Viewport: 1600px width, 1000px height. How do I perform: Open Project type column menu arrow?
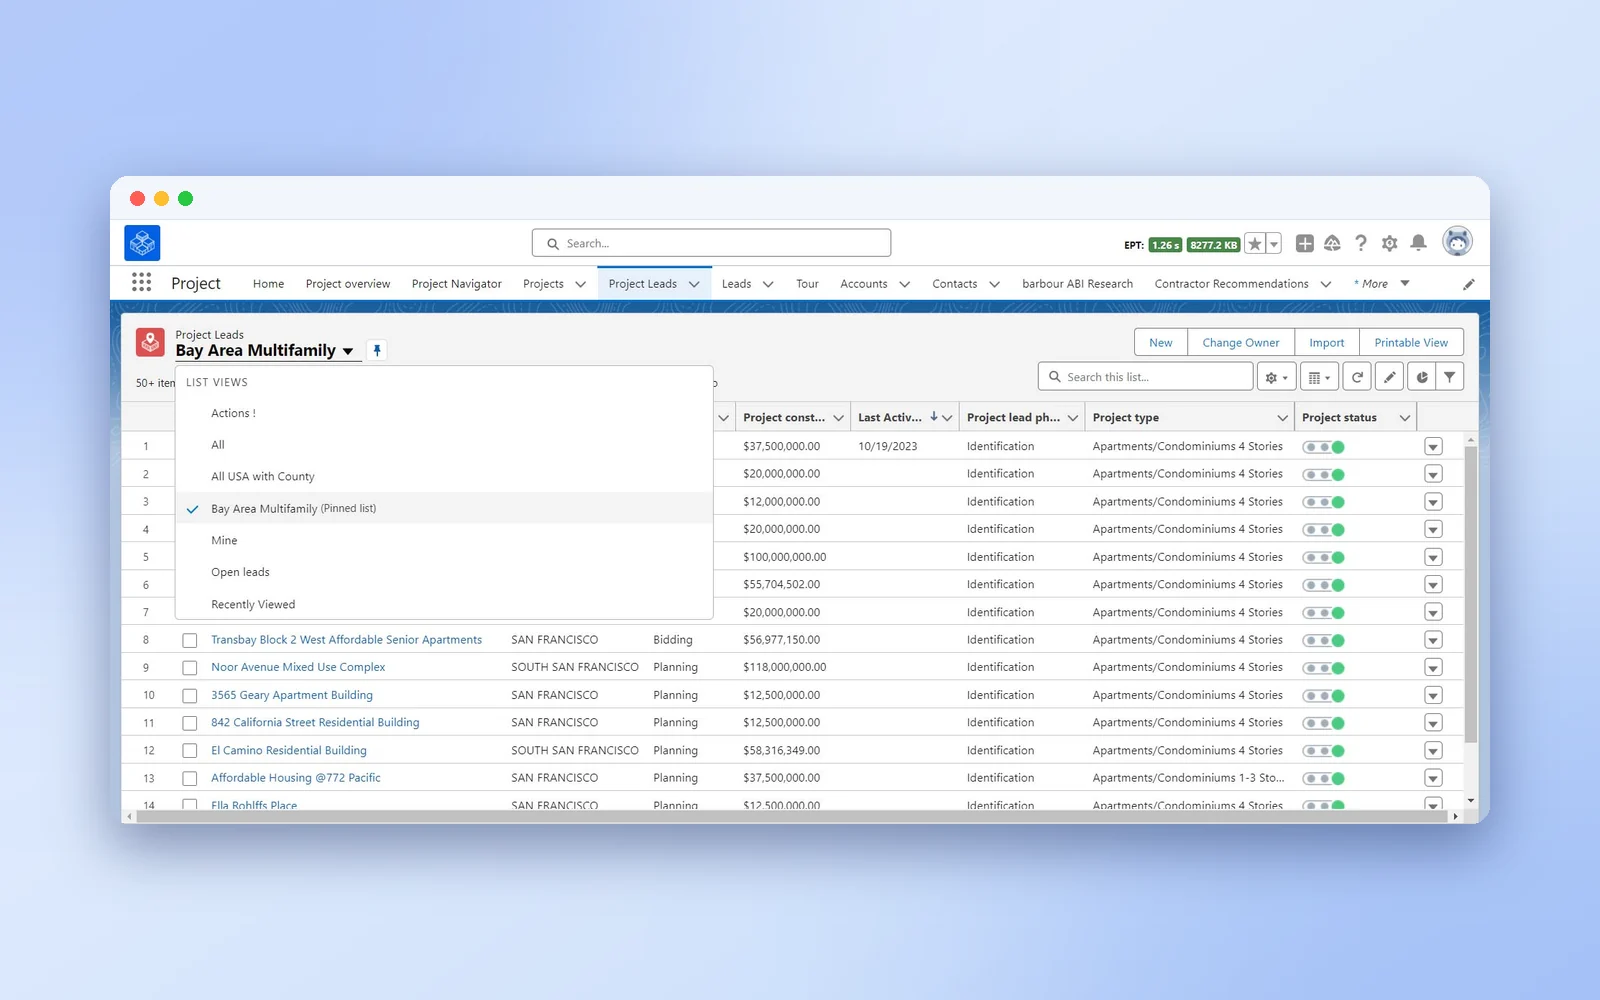pyautogui.click(x=1282, y=418)
